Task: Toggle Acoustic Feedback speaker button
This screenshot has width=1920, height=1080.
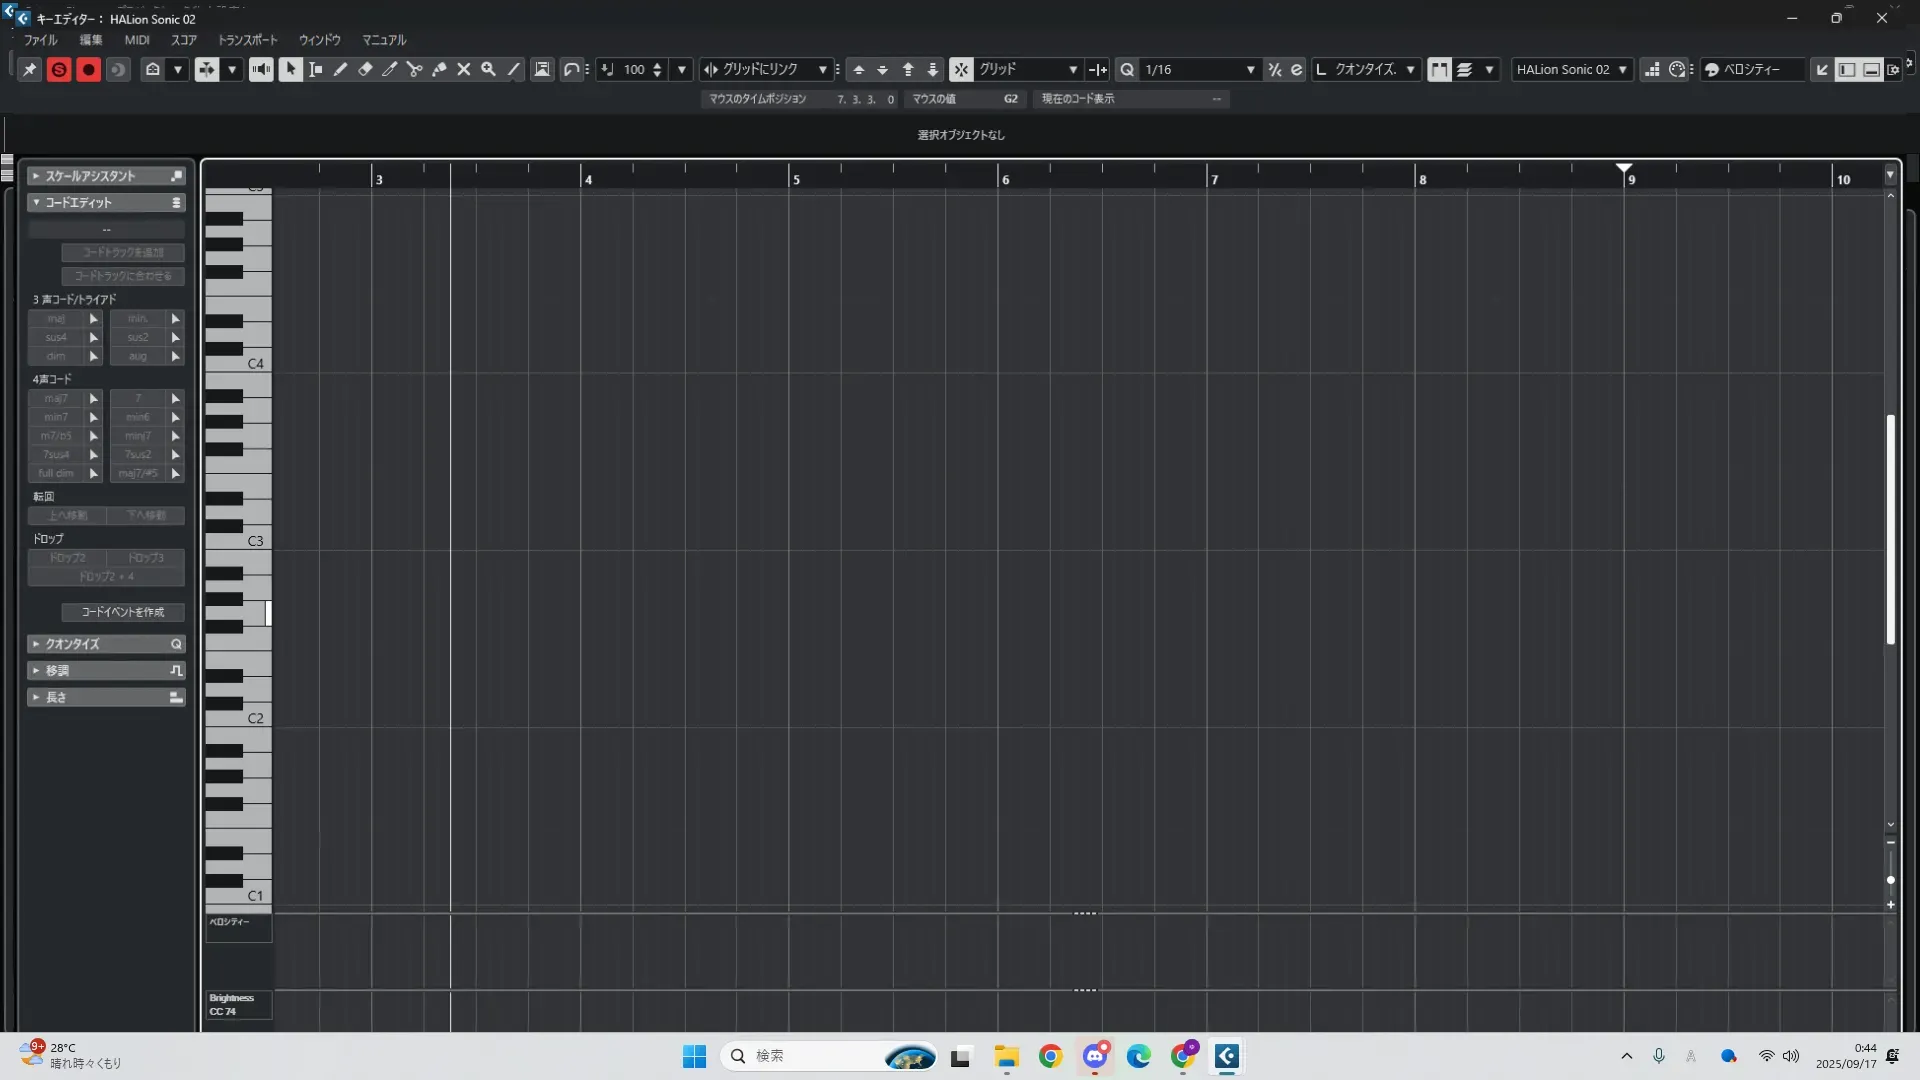Action: 261,69
